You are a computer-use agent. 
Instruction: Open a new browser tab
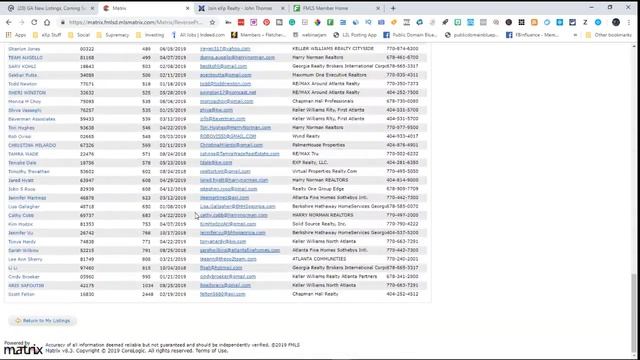[x=393, y=8]
